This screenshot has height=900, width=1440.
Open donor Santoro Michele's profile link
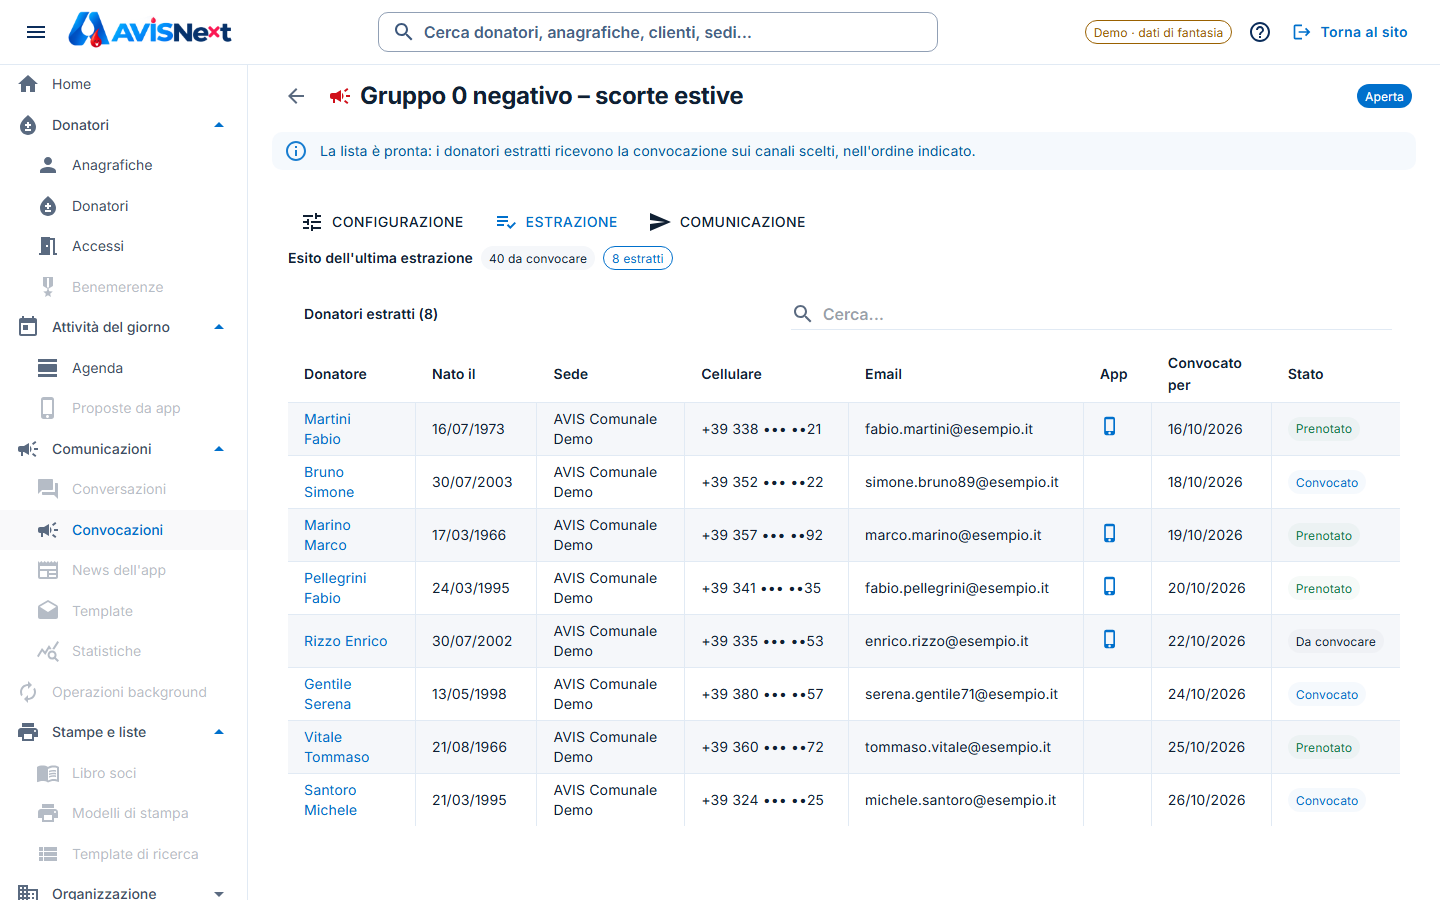click(330, 800)
